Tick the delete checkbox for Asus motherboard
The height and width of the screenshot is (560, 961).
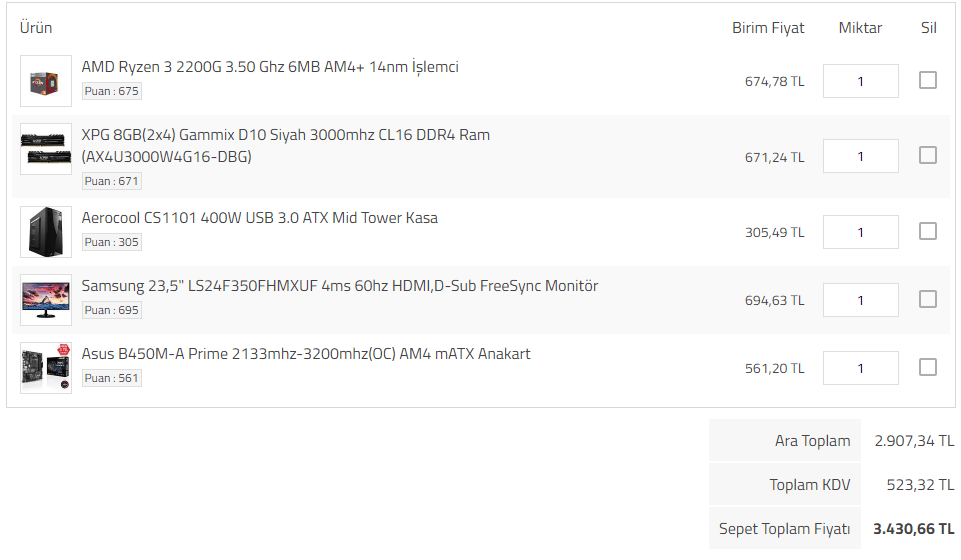point(928,367)
